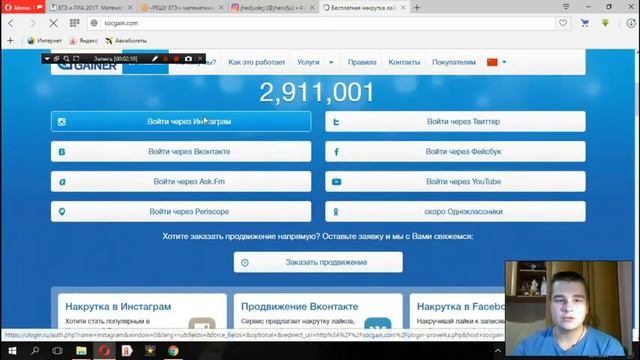Switch to the ЕГЭ и ГИА 2017 tab
The width and height of the screenshot is (640, 360).
pyautogui.click(x=91, y=7)
